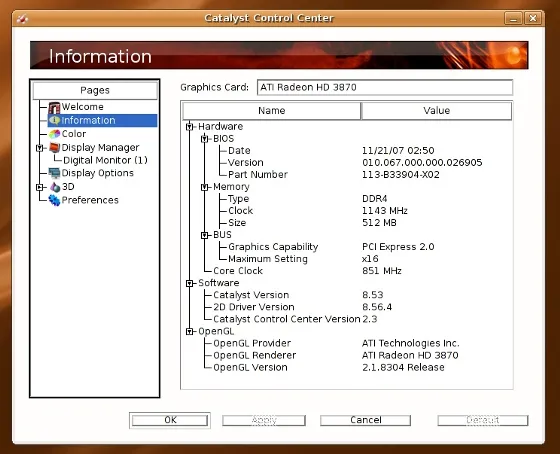Collapse the BUS subsection
Screen dimensions: 560x454
(x=205, y=235)
